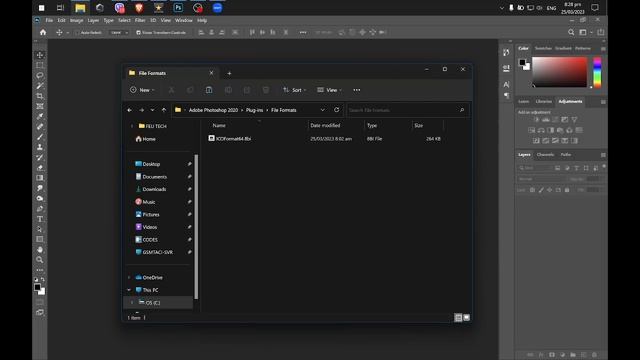Select the Frame tool

pyautogui.click(x=40, y=106)
